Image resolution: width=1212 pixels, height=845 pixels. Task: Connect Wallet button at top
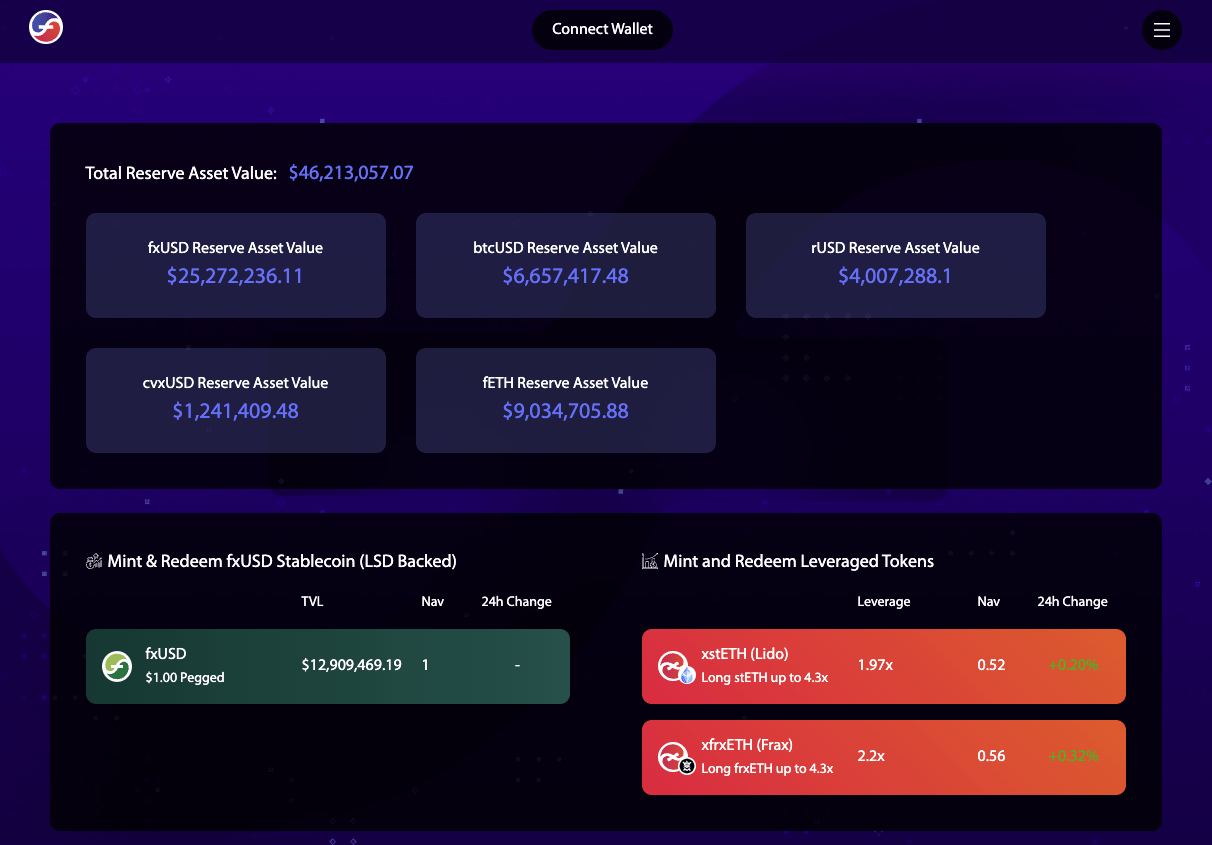(x=602, y=29)
